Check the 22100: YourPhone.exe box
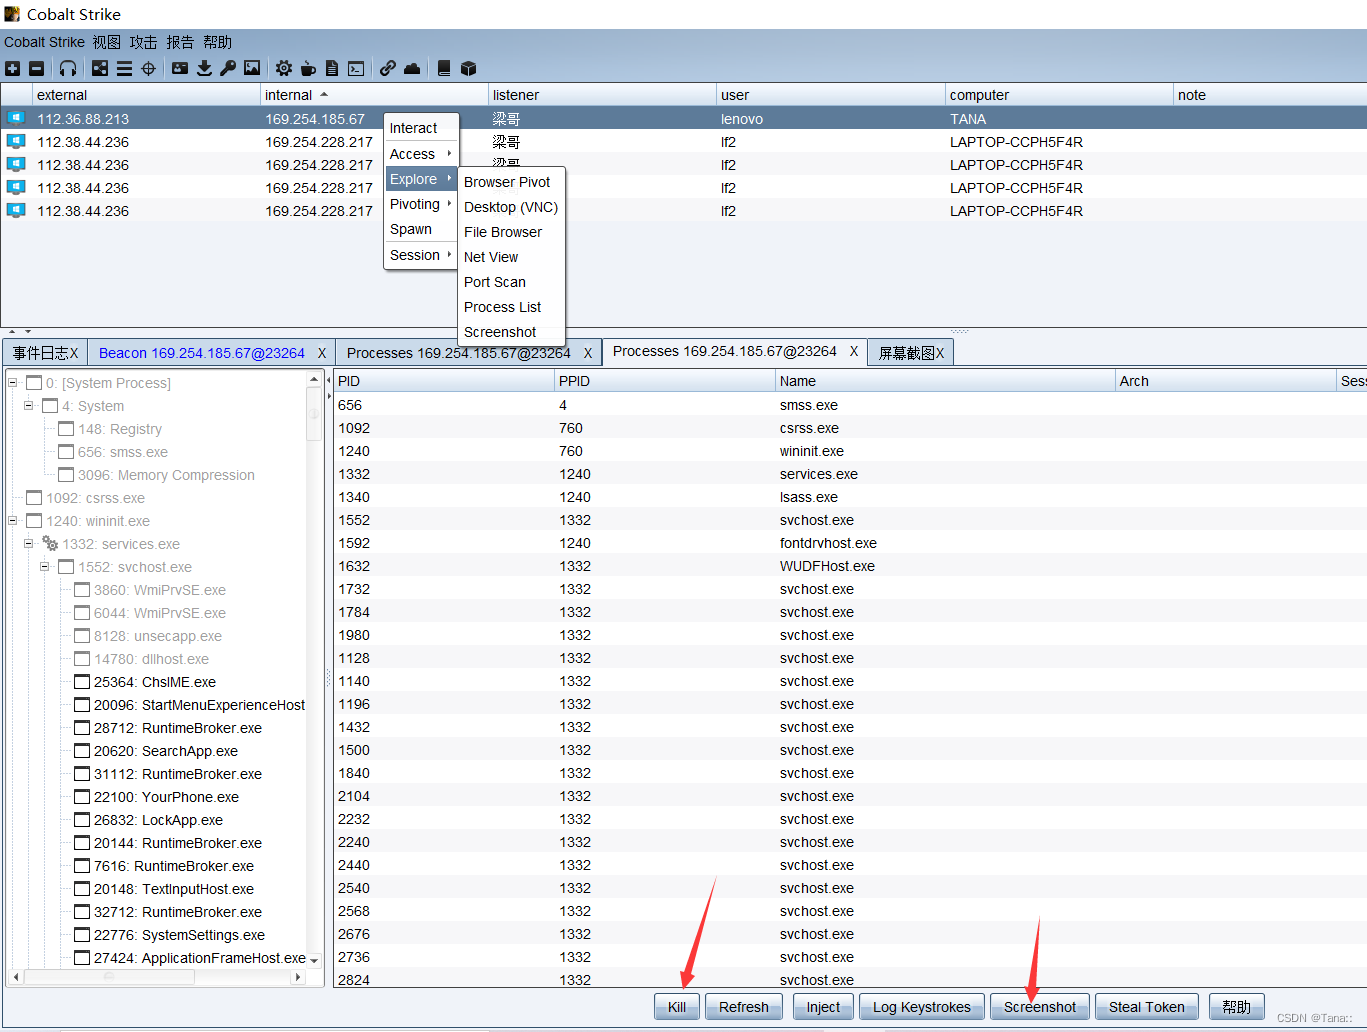The image size is (1367, 1032). tap(82, 797)
